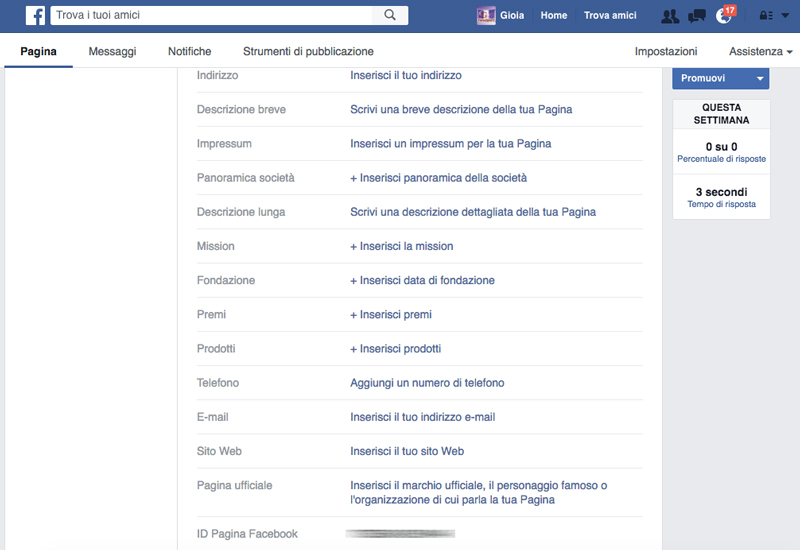Click the Facebook logo icon
This screenshot has width=800, height=550.
[35, 16]
